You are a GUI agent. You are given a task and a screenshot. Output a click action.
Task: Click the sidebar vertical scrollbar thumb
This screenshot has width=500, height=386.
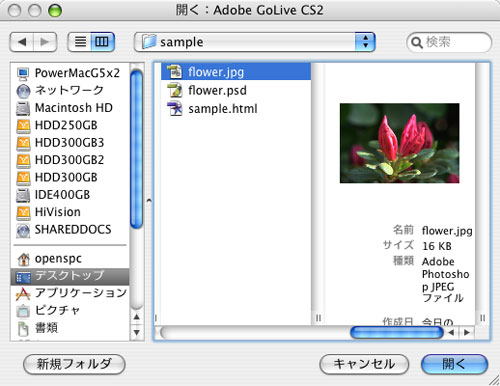coord(136,149)
